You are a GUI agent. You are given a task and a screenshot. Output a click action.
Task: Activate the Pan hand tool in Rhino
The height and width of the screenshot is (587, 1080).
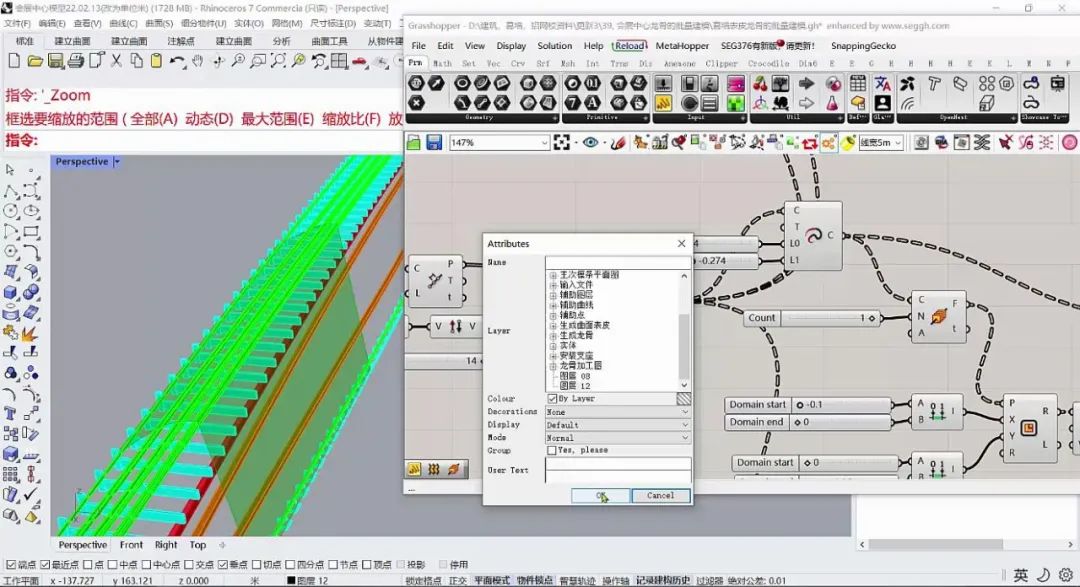(x=198, y=61)
